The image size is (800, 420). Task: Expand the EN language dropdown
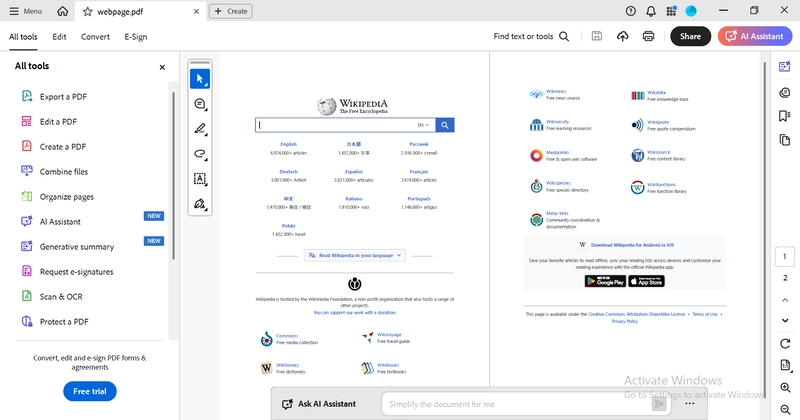[423, 125]
